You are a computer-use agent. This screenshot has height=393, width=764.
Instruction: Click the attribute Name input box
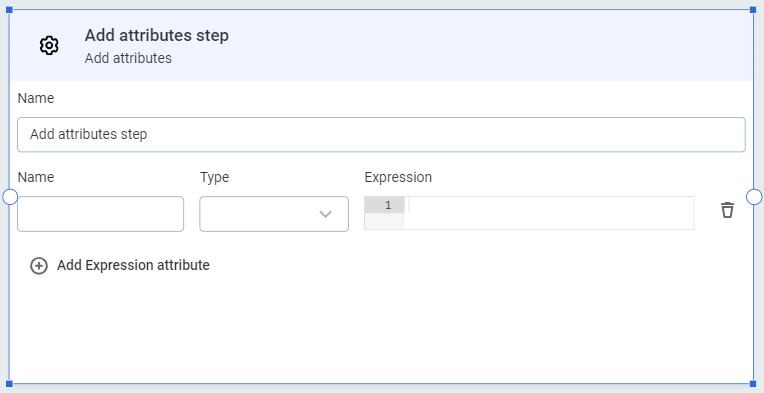tap(100, 214)
